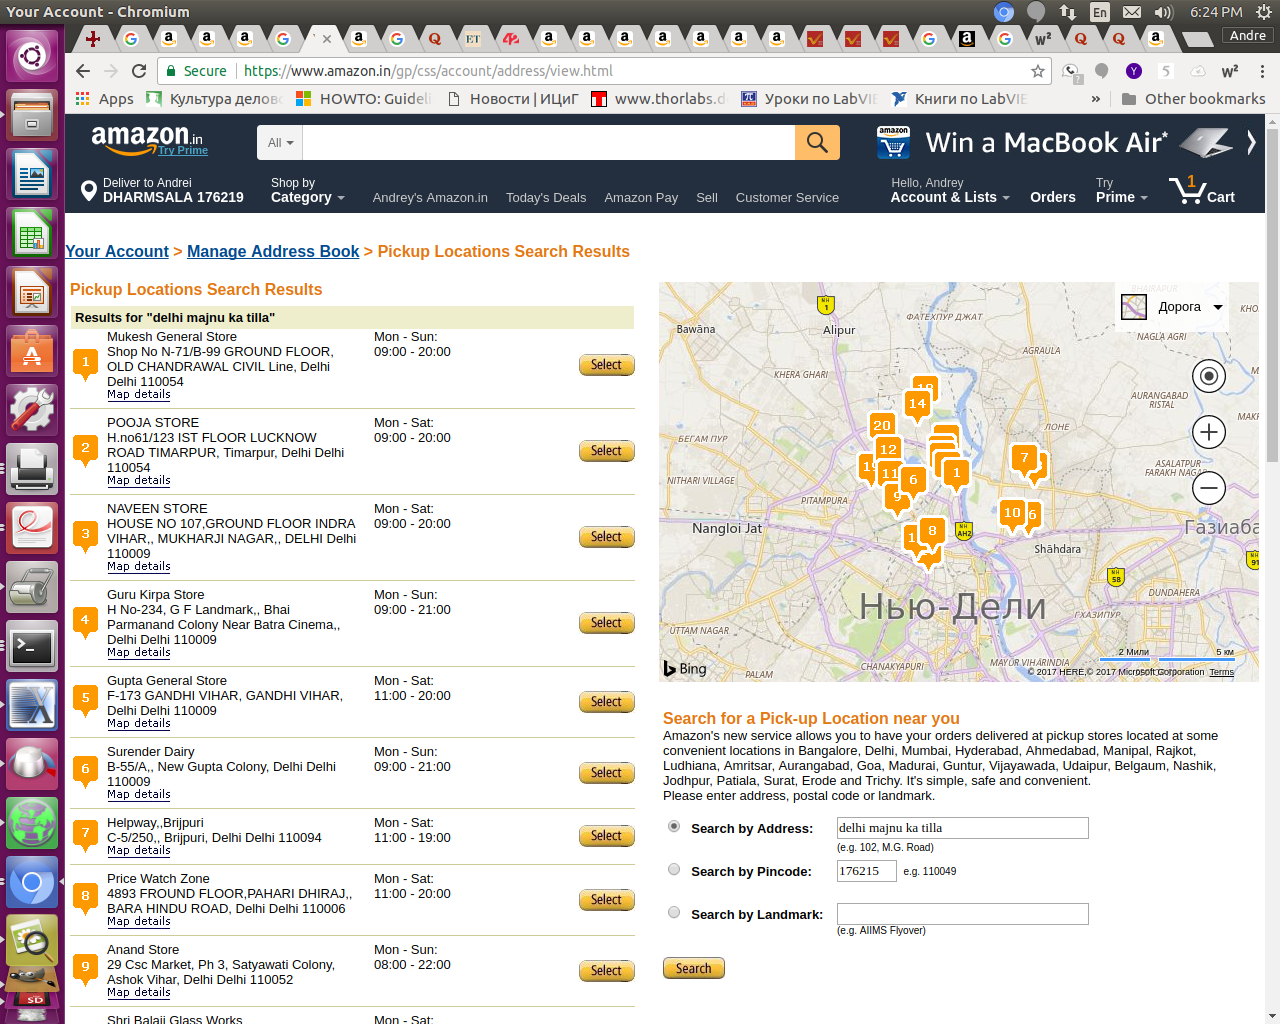Go to Customer Service menu item
Viewport: 1280px width, 1024px height.
pos(787,198)
